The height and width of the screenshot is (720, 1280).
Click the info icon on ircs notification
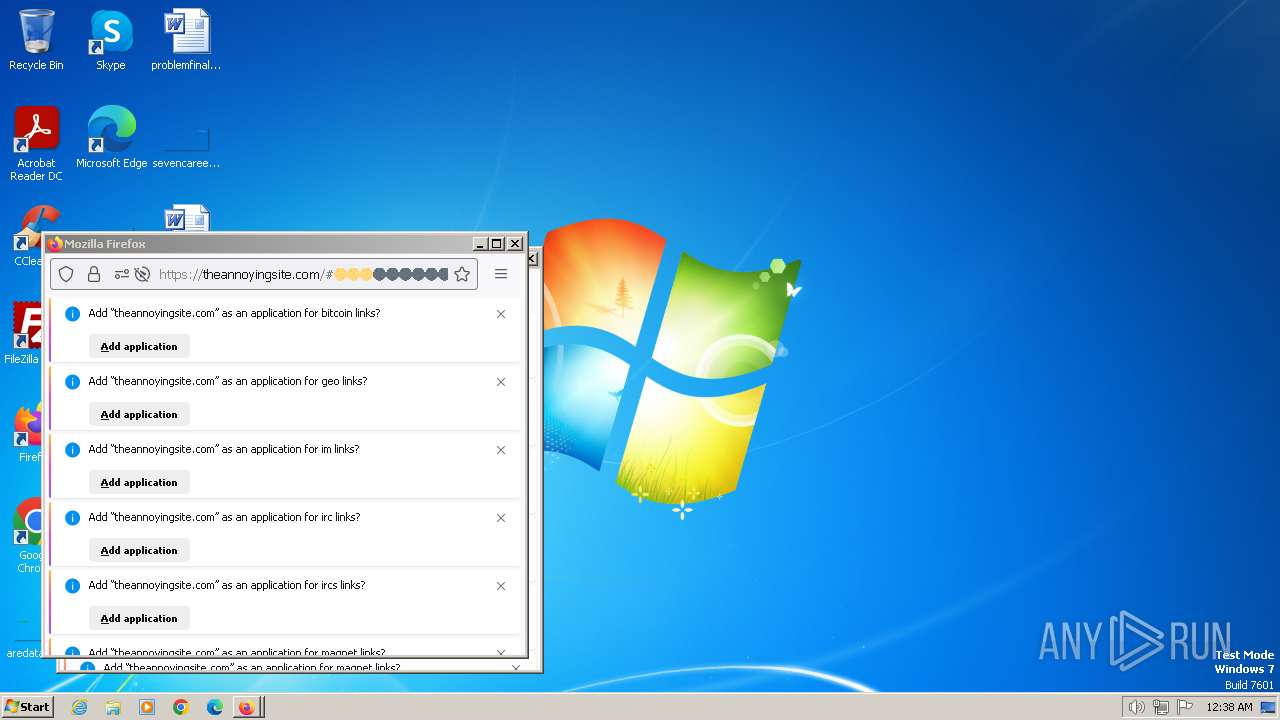[x=72, y=586]
